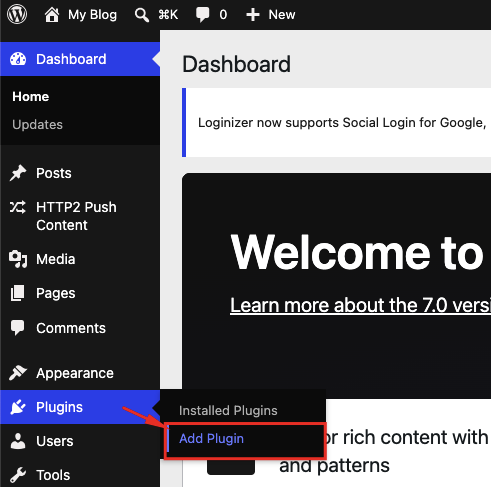Select Home under Dashboard menu

[x=31, y=97]
